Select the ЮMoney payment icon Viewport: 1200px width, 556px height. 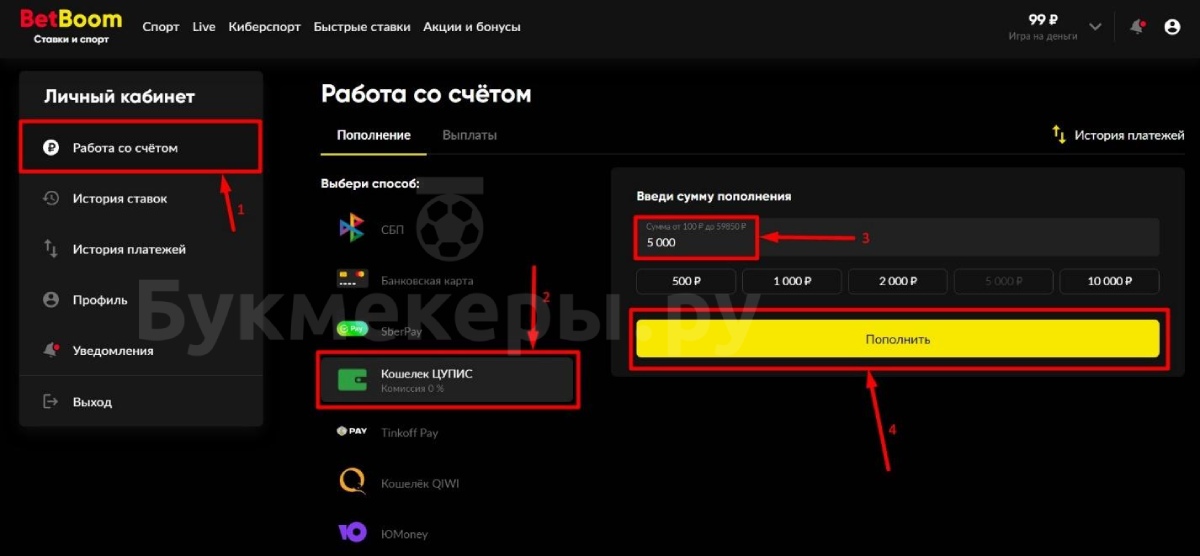pos(352,533)
